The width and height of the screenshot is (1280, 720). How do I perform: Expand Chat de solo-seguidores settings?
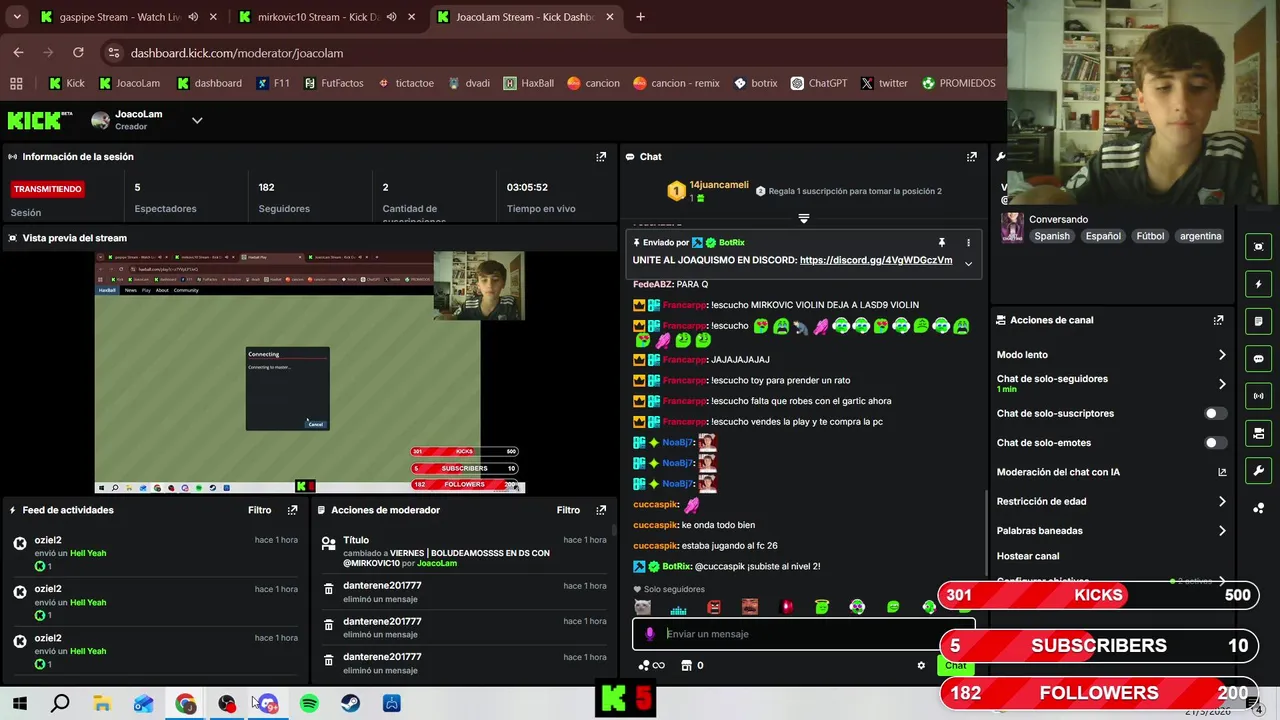click(1222, 384)
